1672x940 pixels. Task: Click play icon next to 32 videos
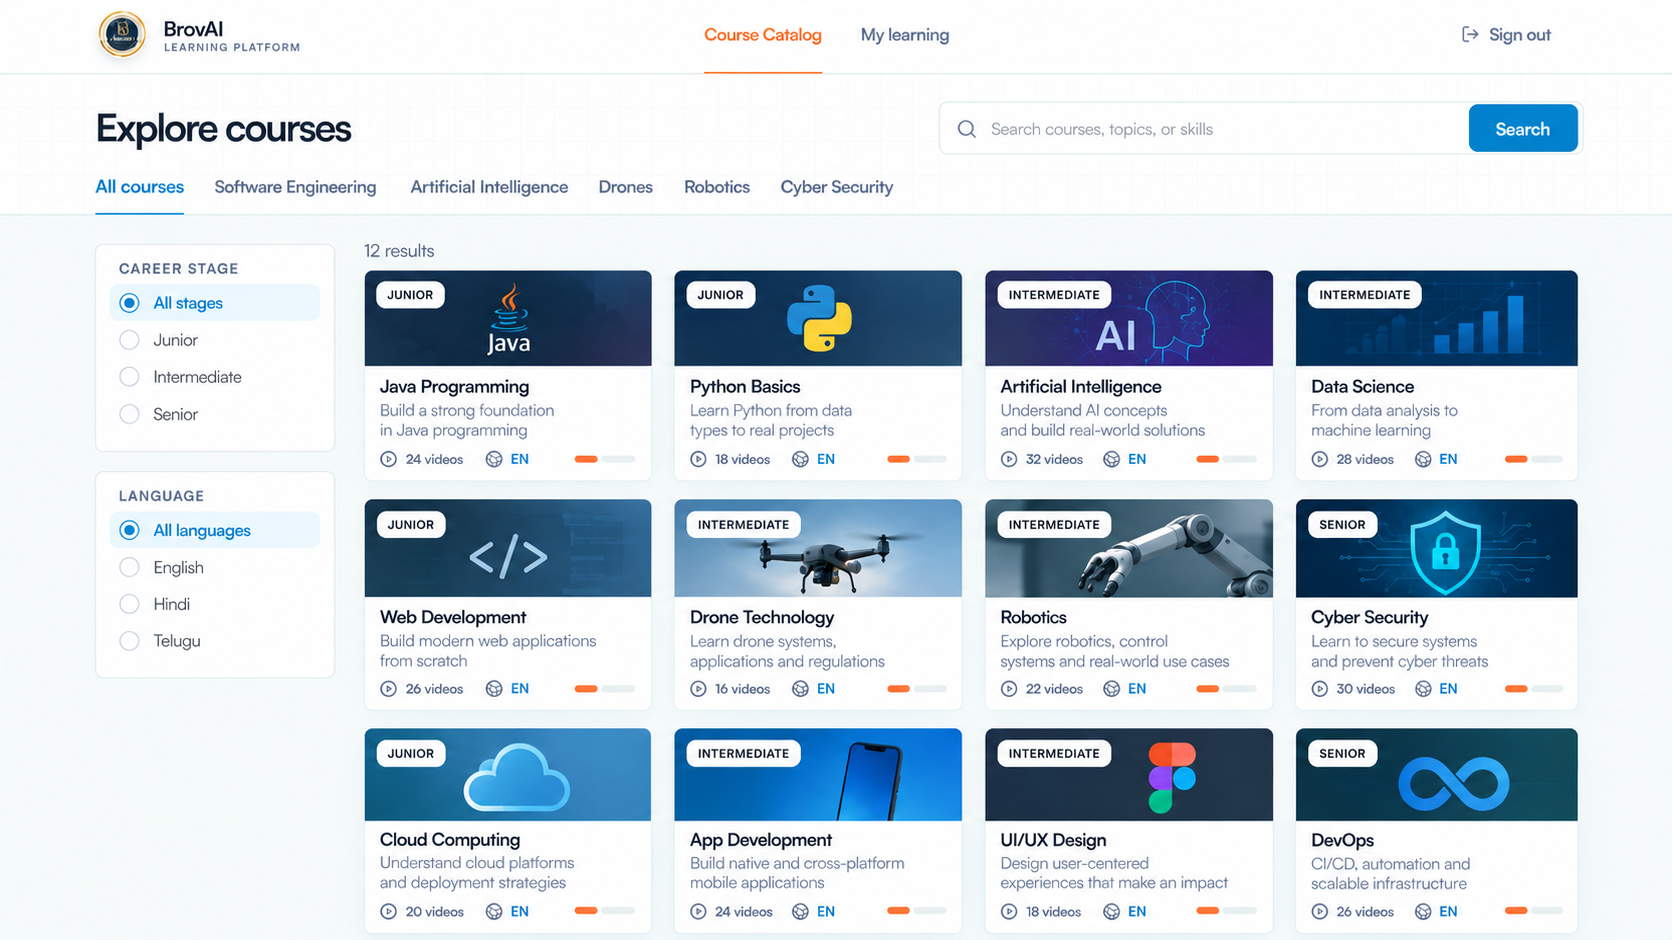coord(1009,459)
